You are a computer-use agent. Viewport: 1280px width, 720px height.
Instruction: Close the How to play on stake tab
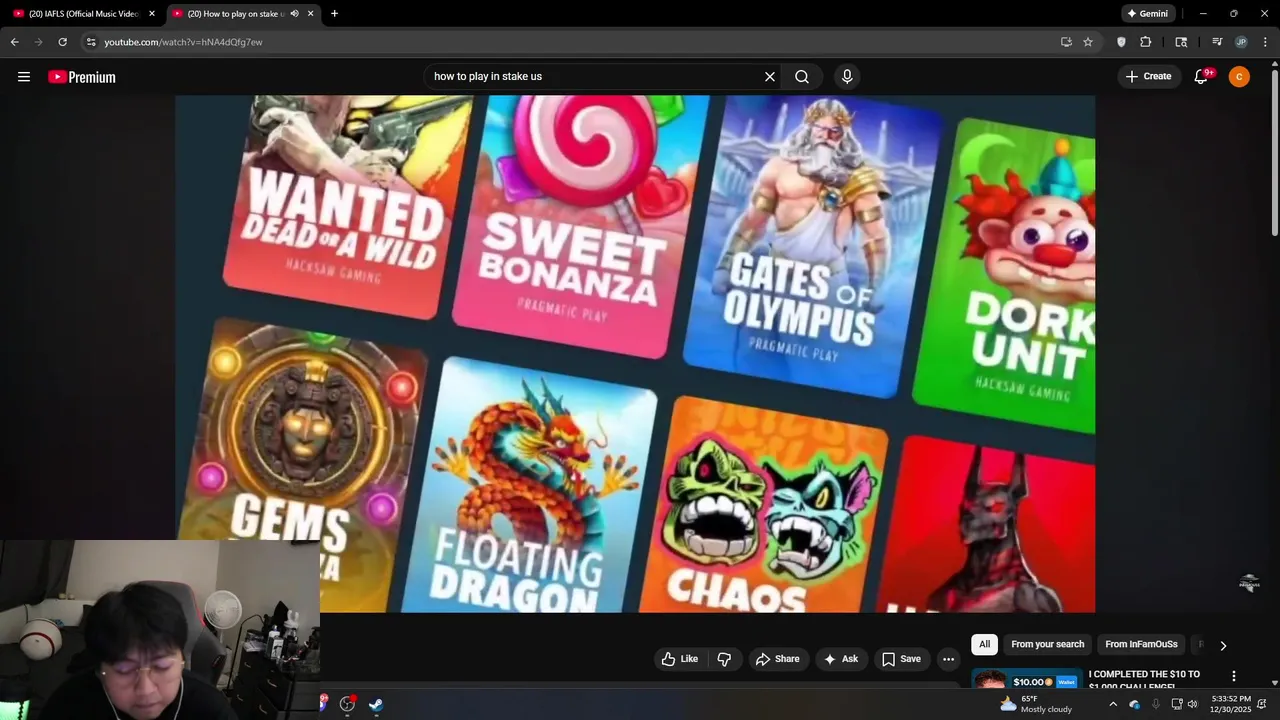click(311, 13)
